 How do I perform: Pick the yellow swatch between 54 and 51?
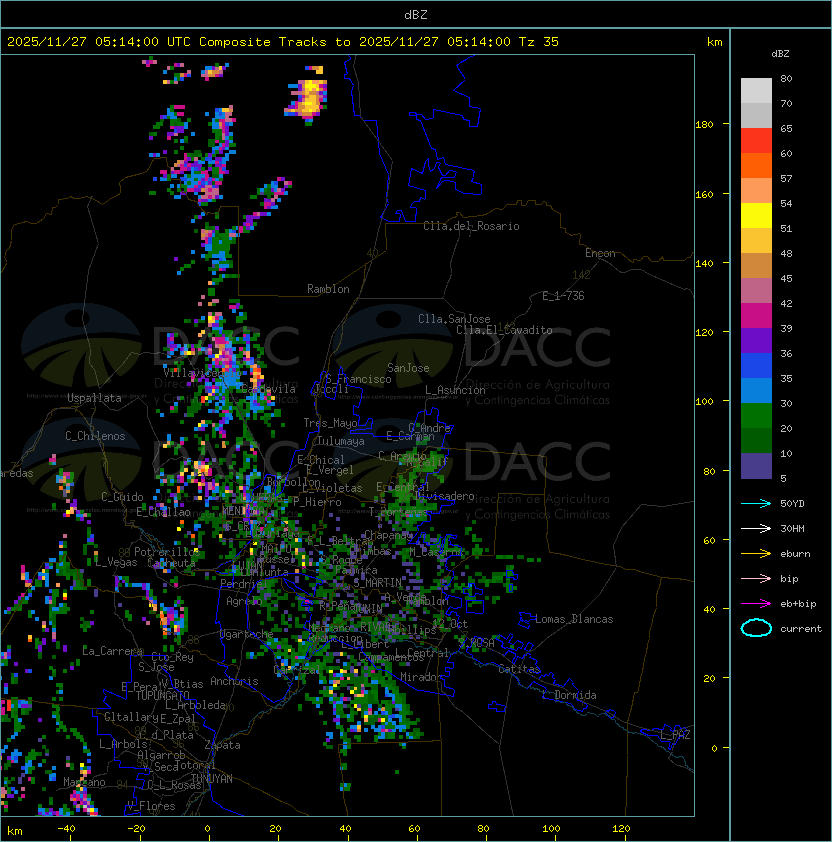756,216
